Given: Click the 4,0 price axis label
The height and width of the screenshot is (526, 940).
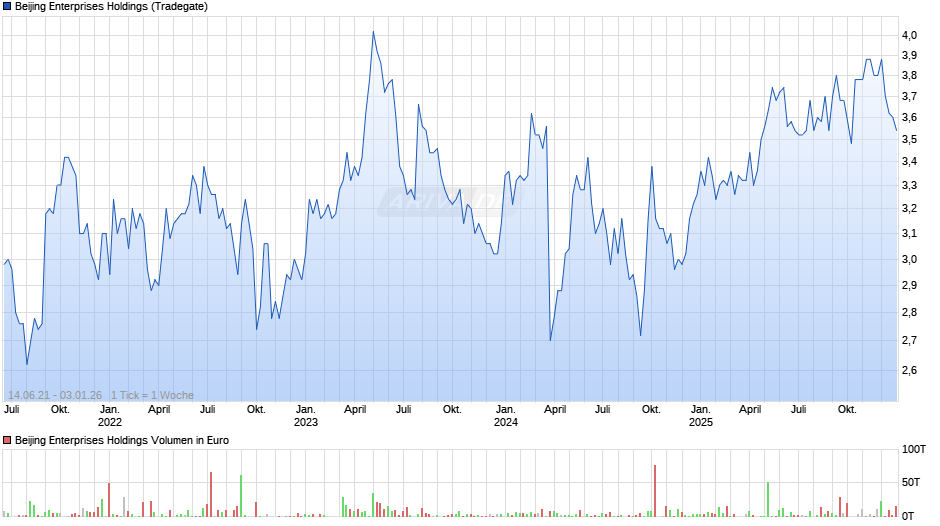Looking at the screenshot, I should [x=909, y=35].
